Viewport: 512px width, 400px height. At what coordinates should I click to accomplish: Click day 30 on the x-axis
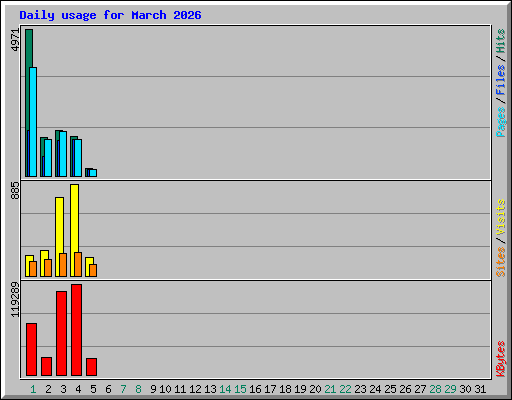pos(465,389)
